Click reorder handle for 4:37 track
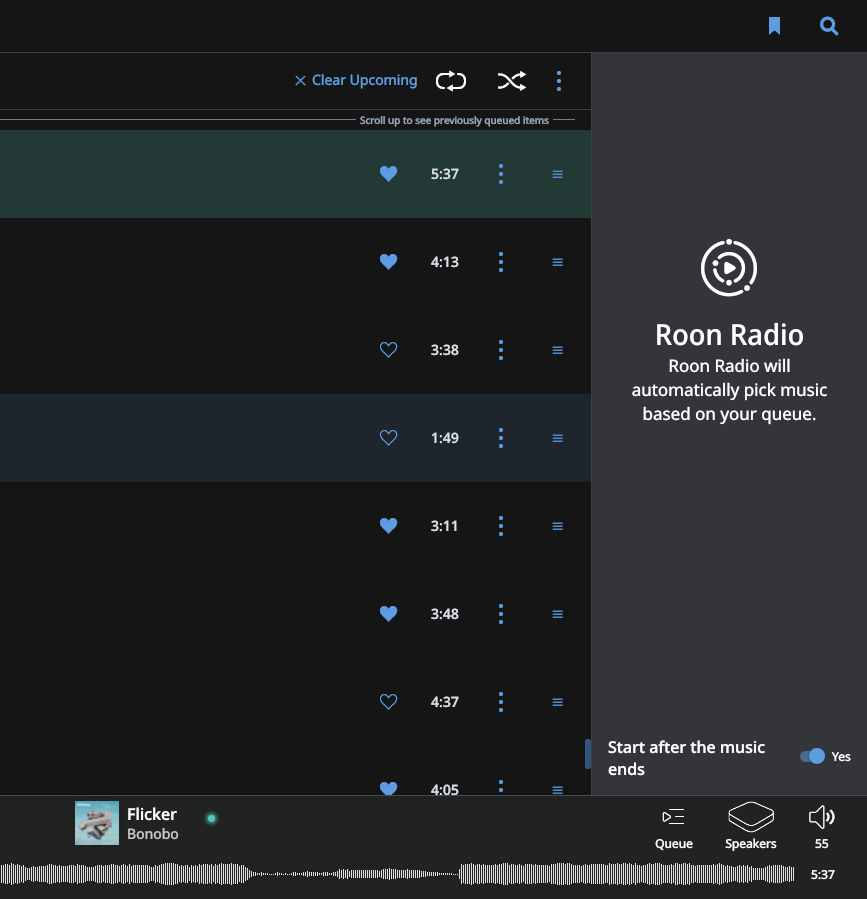867x899 pixels. (557, 702)
